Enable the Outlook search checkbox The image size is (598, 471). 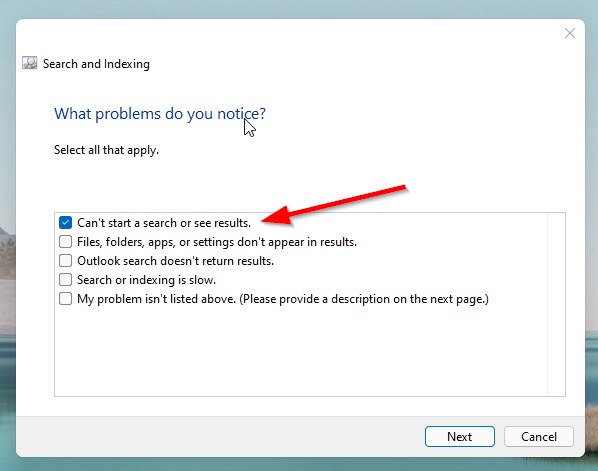66,260
